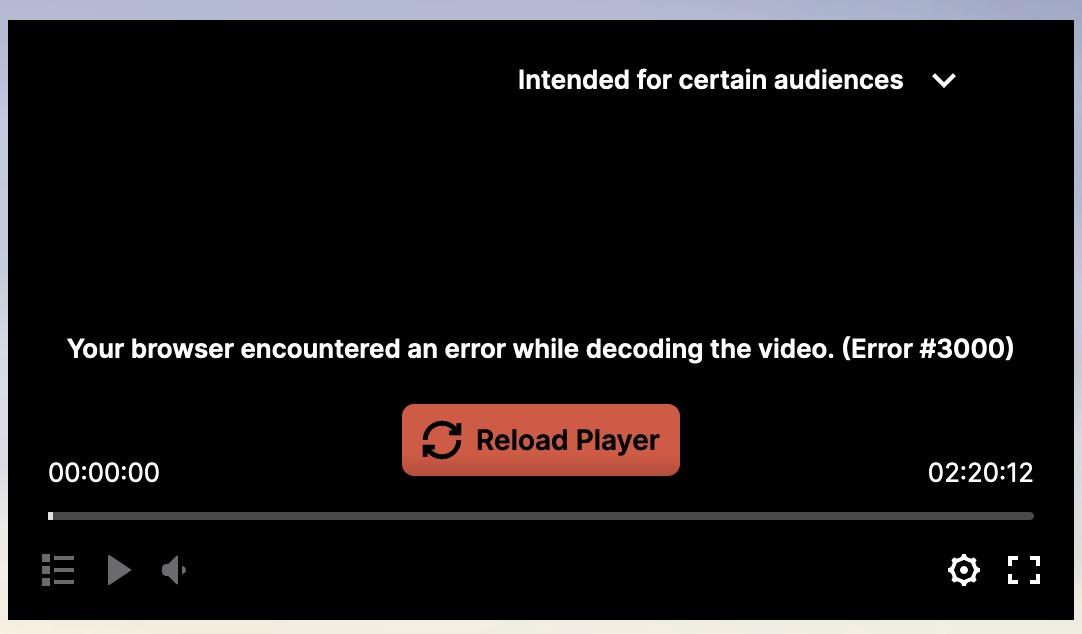1082x634 pixels.
Task: Seek to the middle of the progress bar
Action: 541,516
